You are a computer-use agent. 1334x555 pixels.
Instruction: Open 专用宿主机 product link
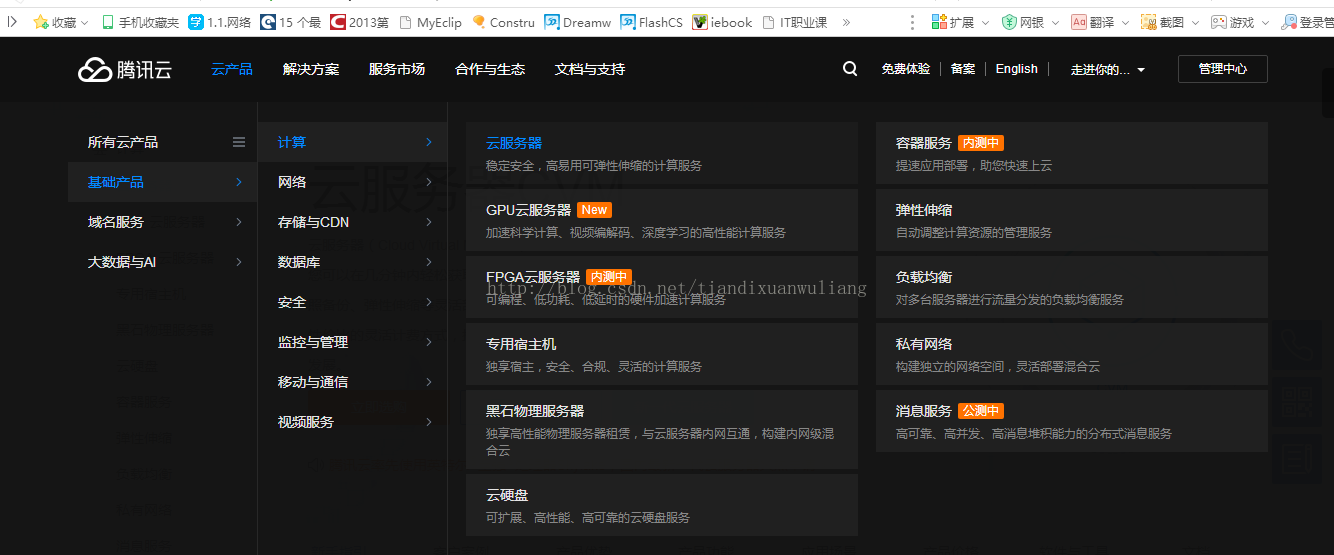[662, 354]
